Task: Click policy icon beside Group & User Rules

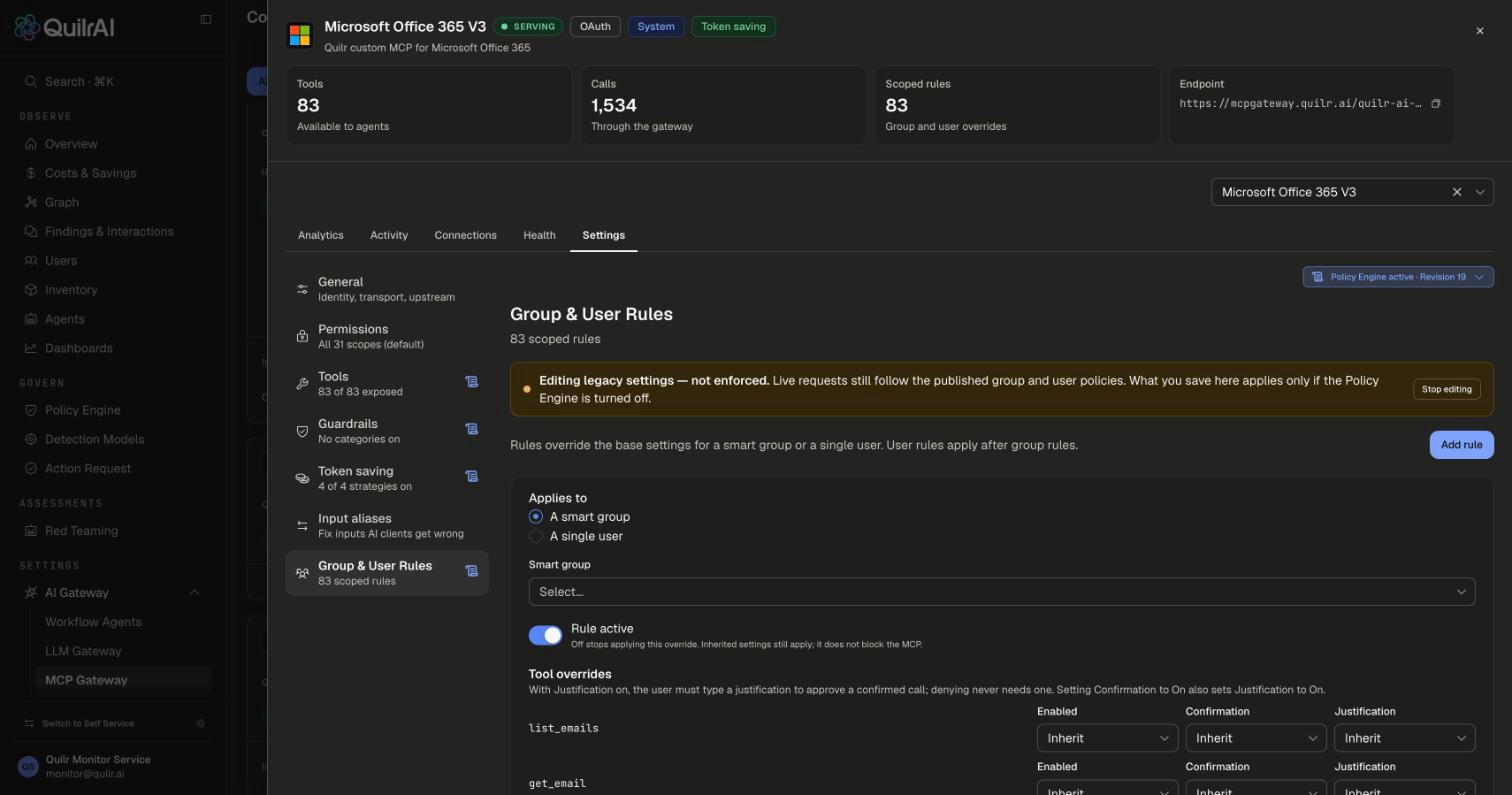Action: coord(472,571)
